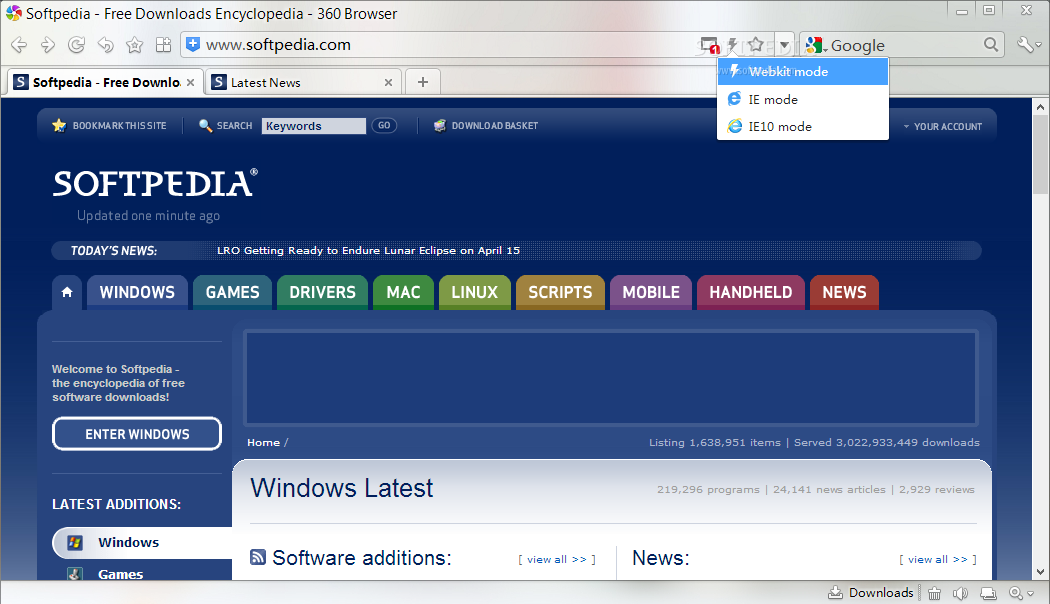Click the blue shield site security icon
The width and height of the screenshot is (1050, 604).
(193, 44)
